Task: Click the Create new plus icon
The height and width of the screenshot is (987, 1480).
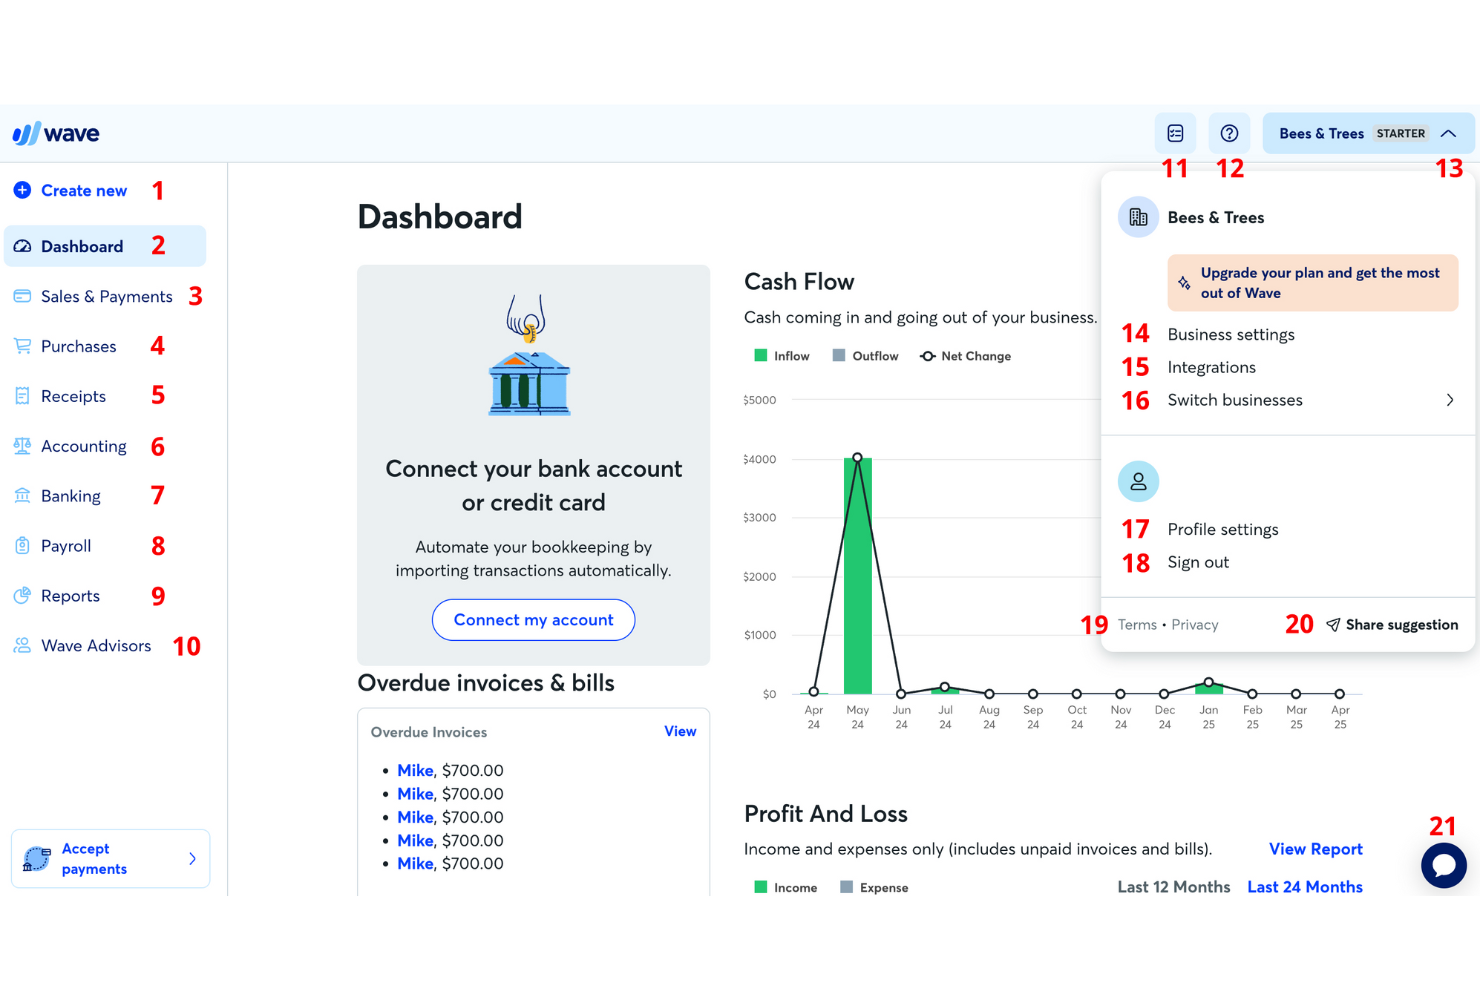Action: point(22,190)
